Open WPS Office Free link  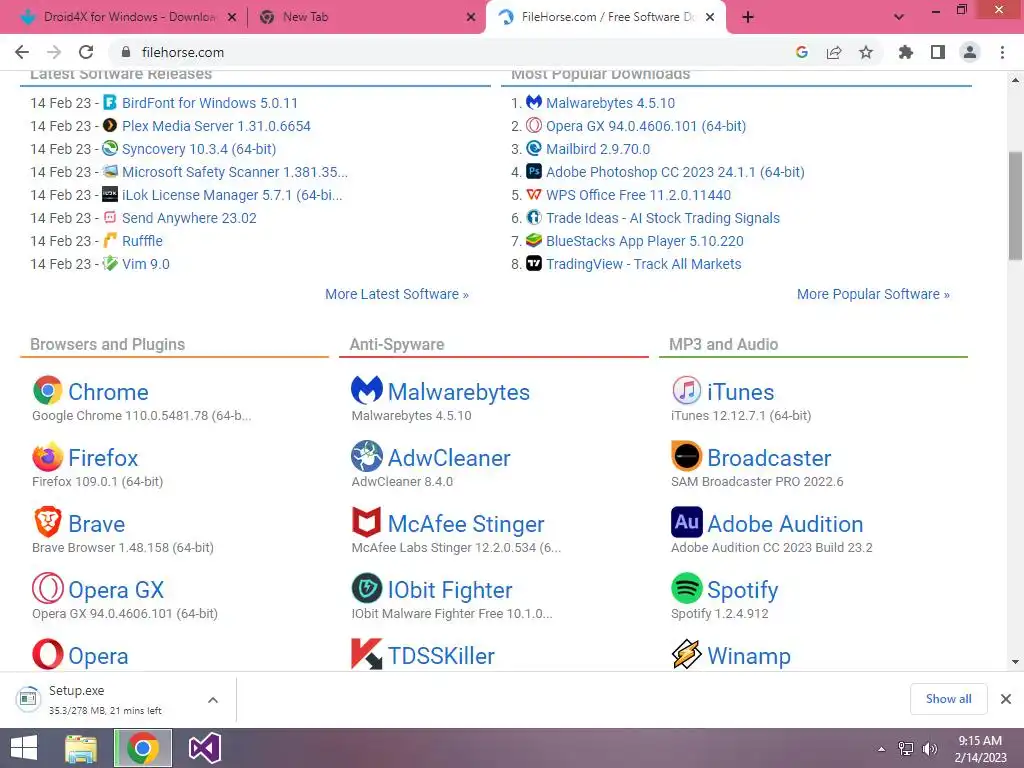click(639, 195)
